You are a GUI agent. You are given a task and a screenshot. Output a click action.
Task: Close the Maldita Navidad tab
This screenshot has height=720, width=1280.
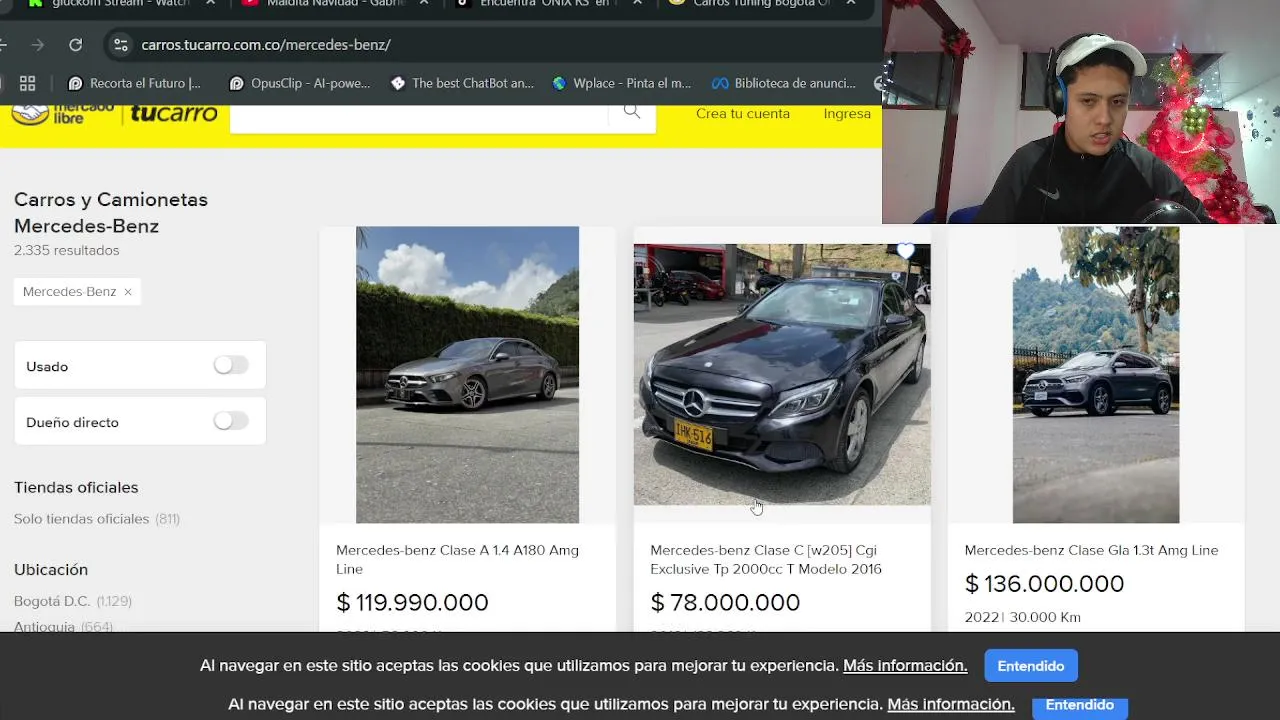[424, 3]
